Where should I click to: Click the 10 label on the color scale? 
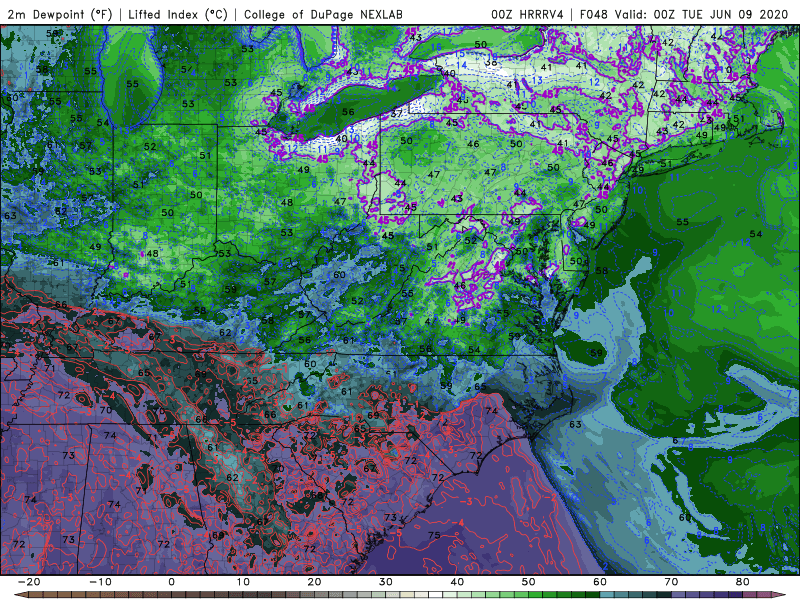click(x=243, y=582)
